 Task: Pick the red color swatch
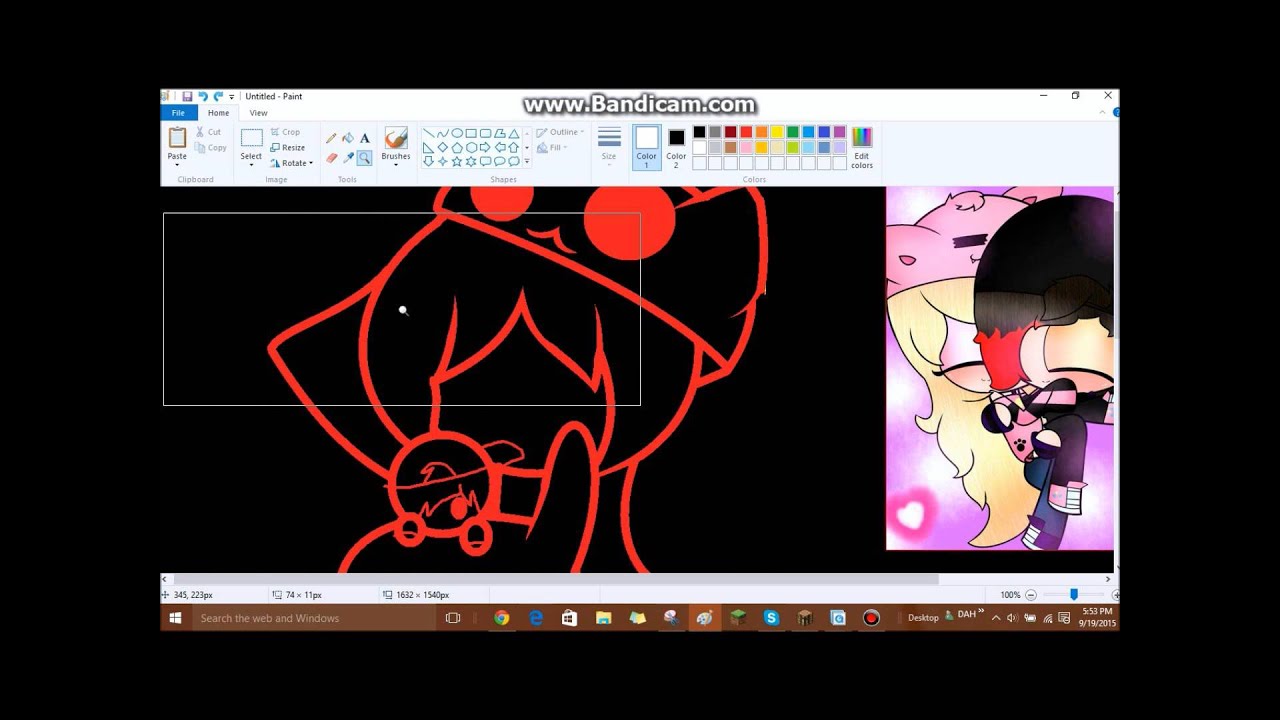pos(746,132)
